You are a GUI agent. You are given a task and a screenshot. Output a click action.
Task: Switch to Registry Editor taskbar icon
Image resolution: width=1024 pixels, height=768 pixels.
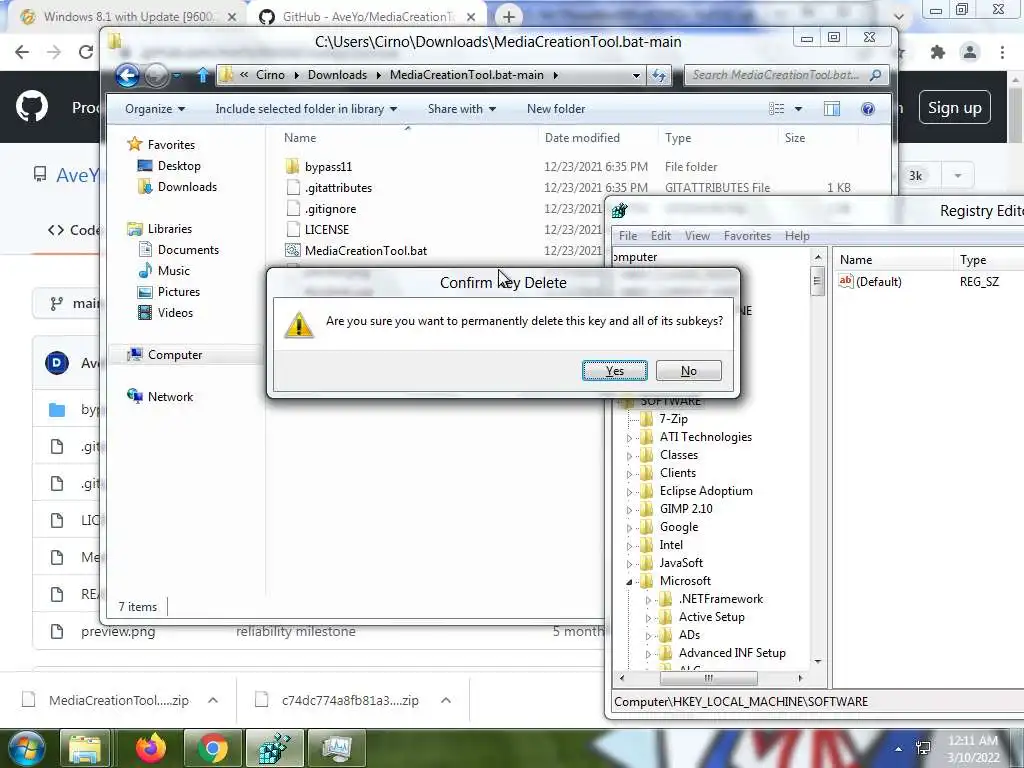tap(274, 749)
